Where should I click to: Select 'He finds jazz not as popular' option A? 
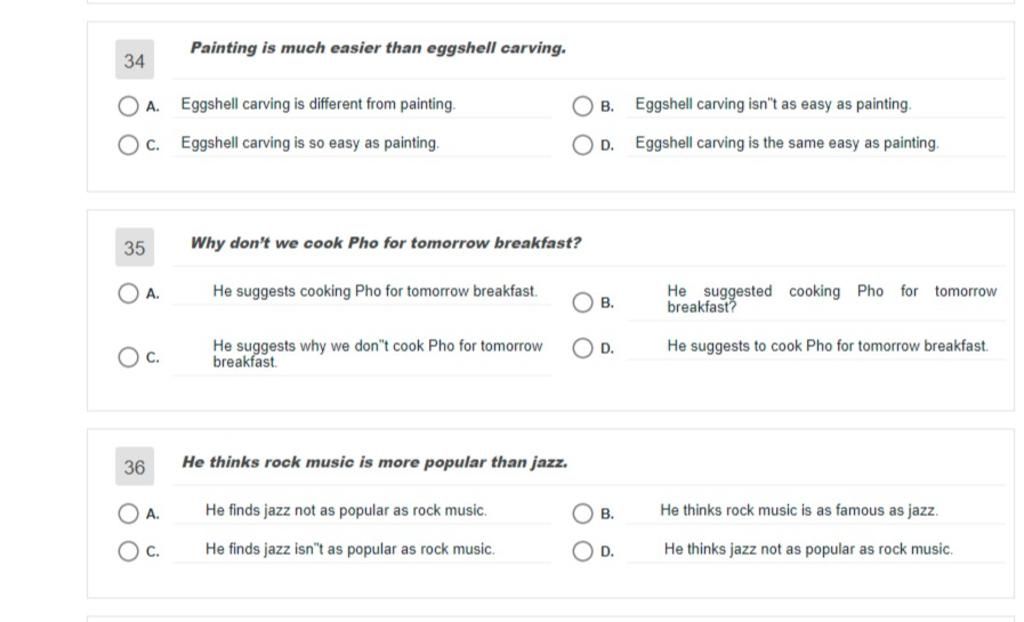128,513
